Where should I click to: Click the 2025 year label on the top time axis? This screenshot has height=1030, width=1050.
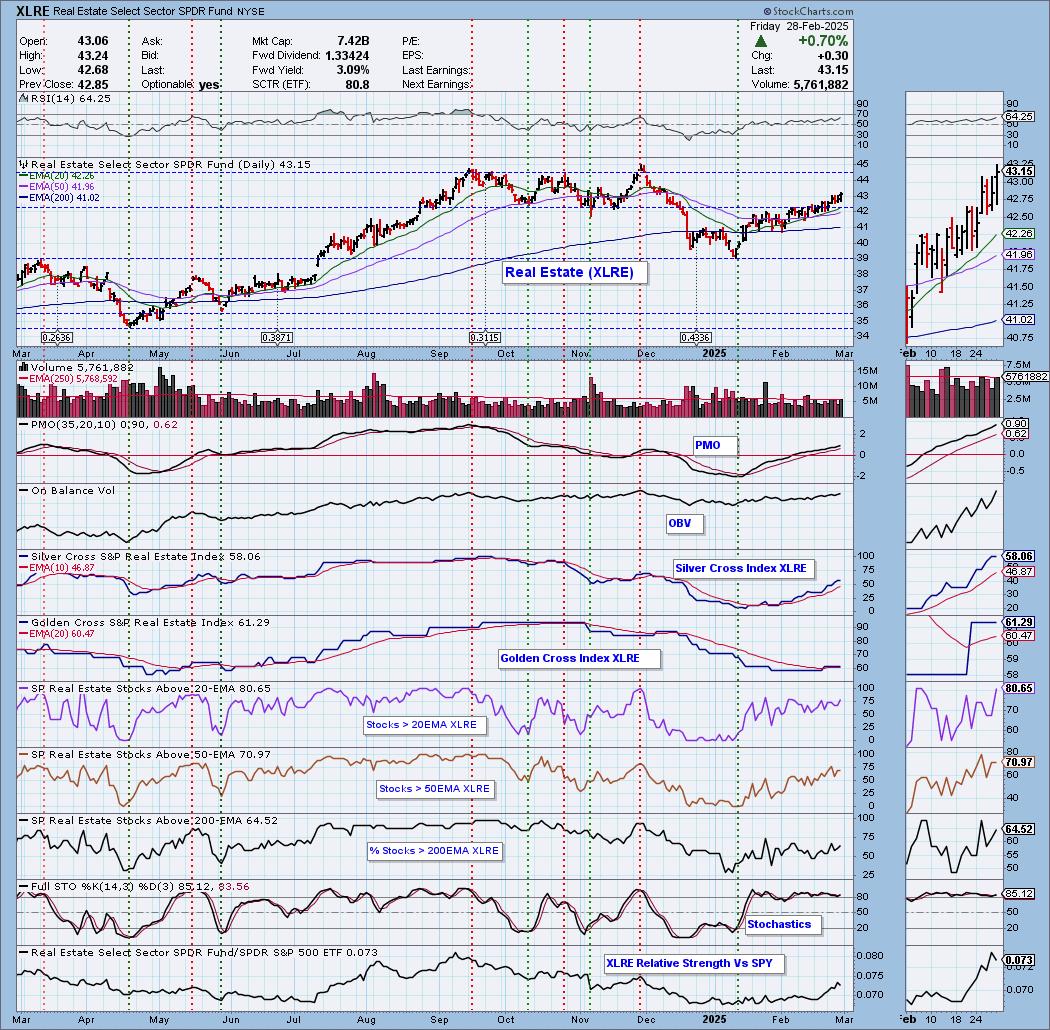(x=715, y=354)
